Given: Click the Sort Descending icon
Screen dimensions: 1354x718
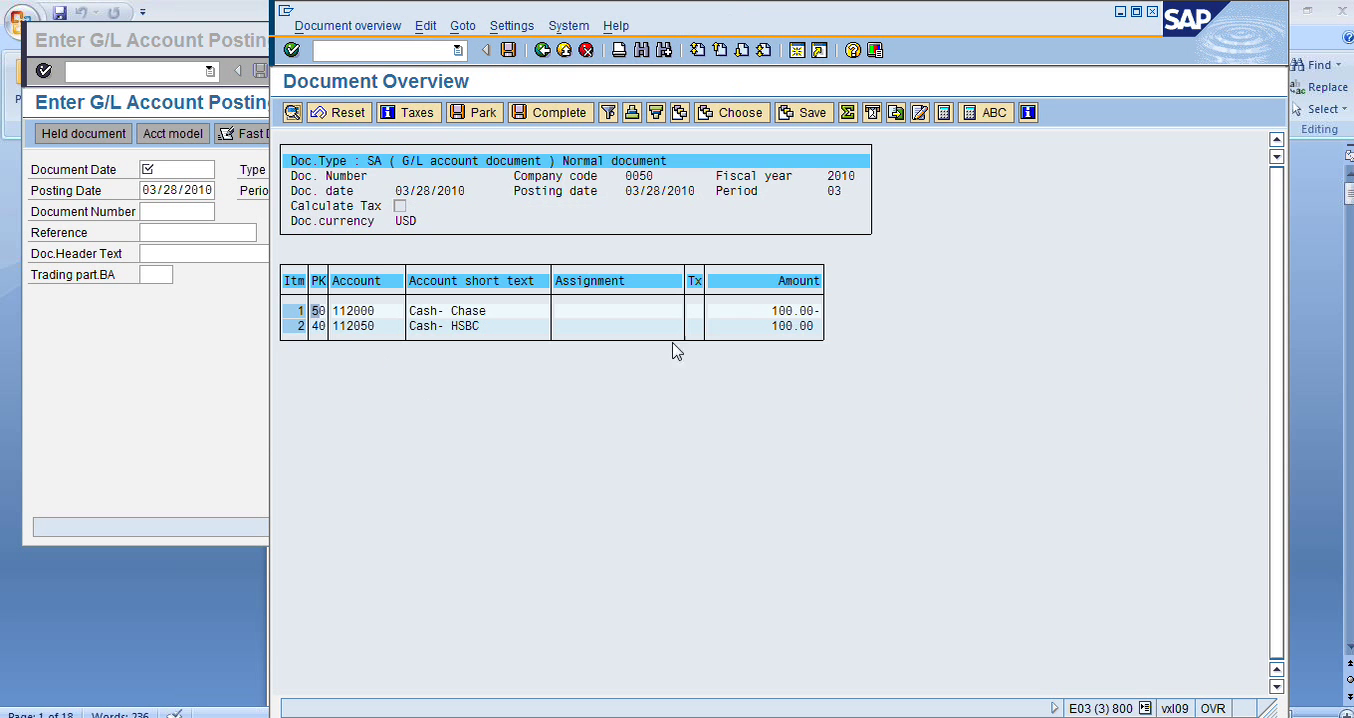Looking at the screenshot, I should click(656, 113).
